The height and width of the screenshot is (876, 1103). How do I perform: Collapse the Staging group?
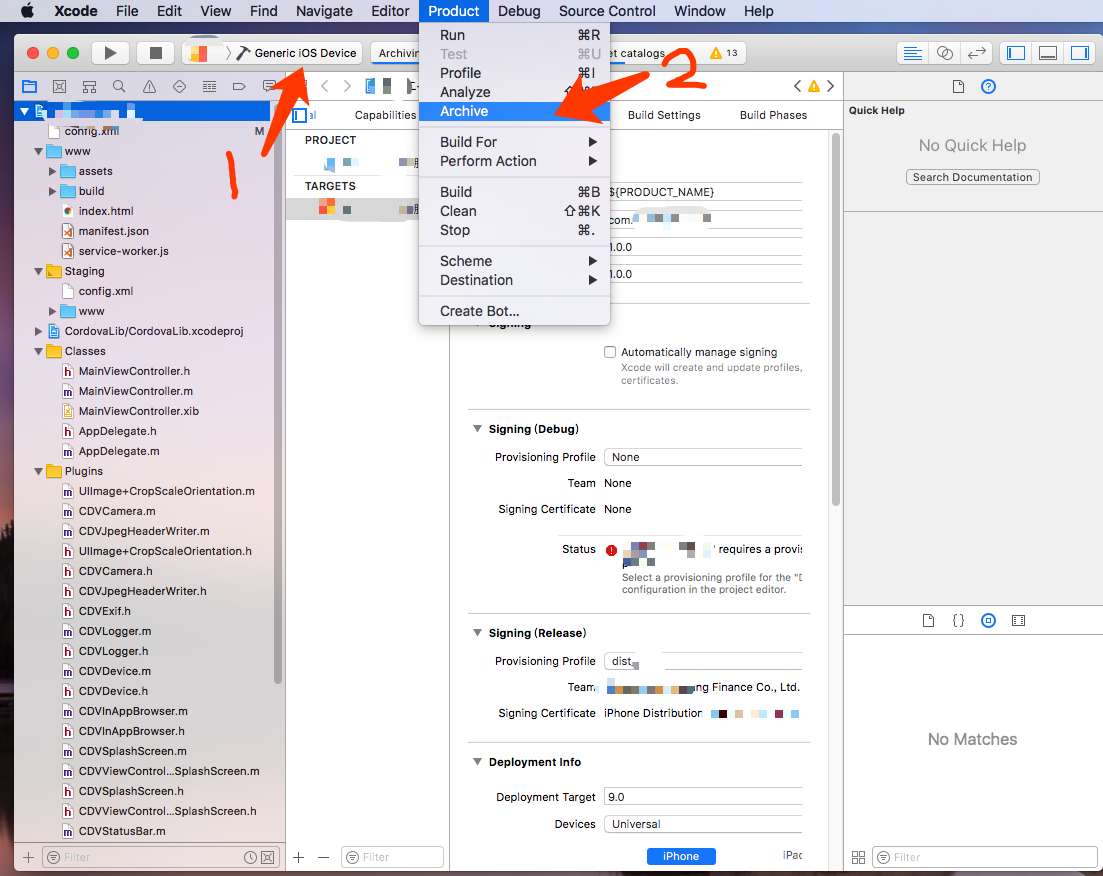(x=38, y=271)
